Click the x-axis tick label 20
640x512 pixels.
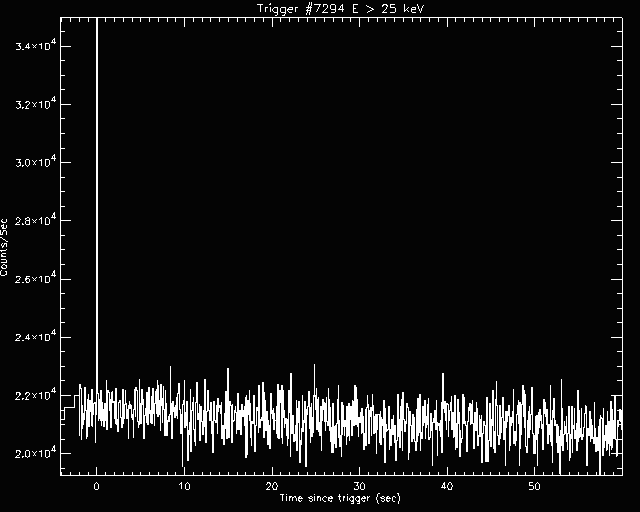click(x=272, y=486)
